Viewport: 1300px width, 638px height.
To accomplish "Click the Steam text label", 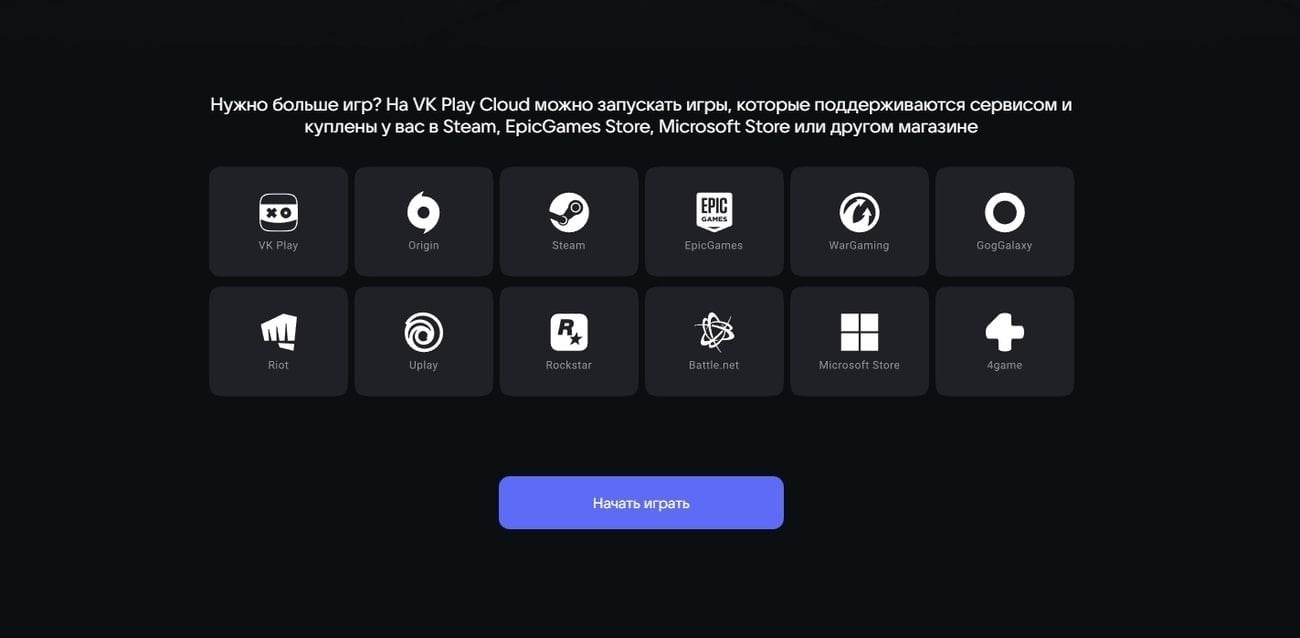I will (x=569, y=245).
